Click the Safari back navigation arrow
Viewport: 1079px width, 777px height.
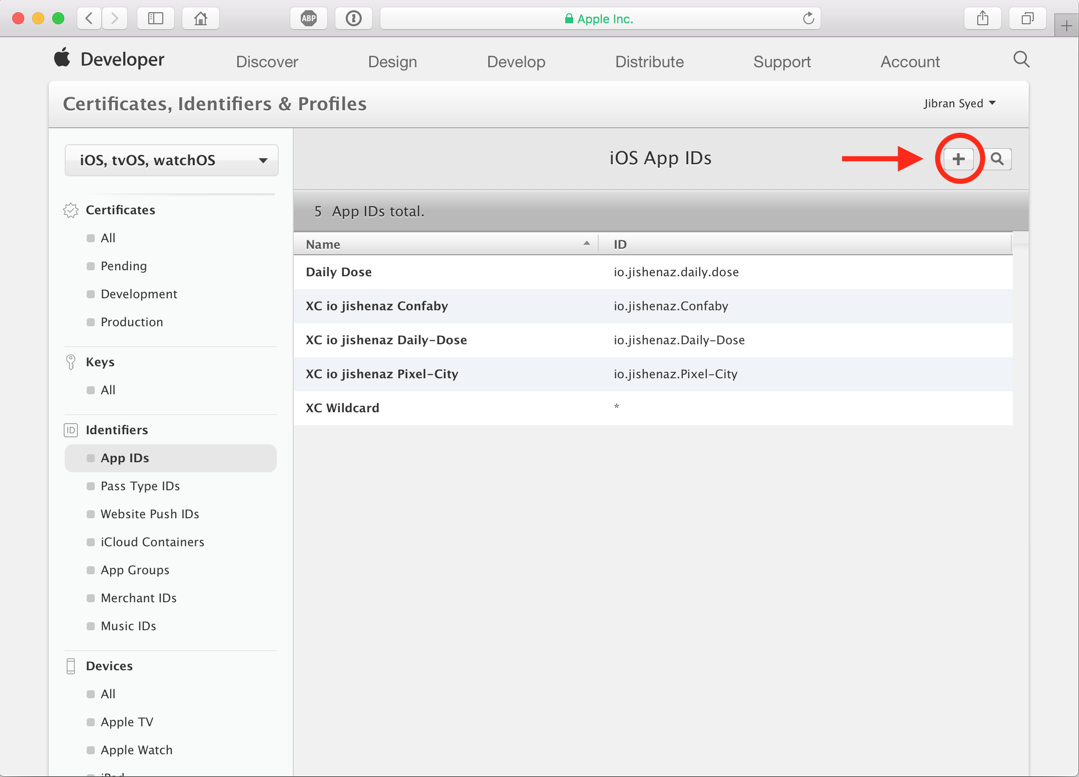[x=89, y=19]
